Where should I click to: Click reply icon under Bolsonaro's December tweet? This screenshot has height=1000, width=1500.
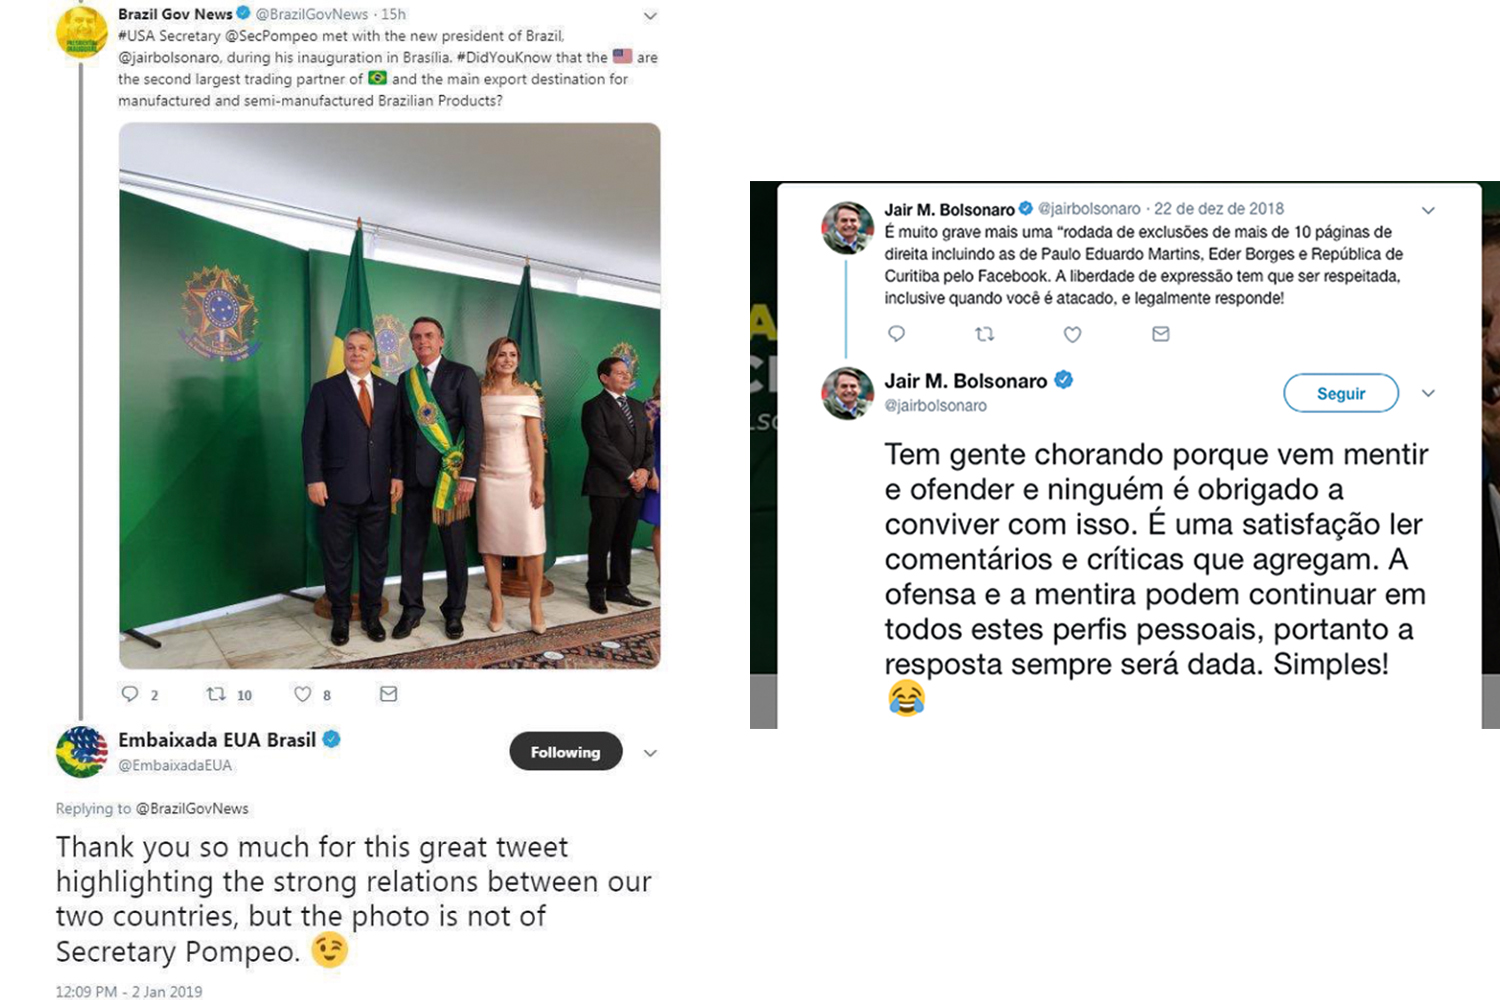click(896, 334)
